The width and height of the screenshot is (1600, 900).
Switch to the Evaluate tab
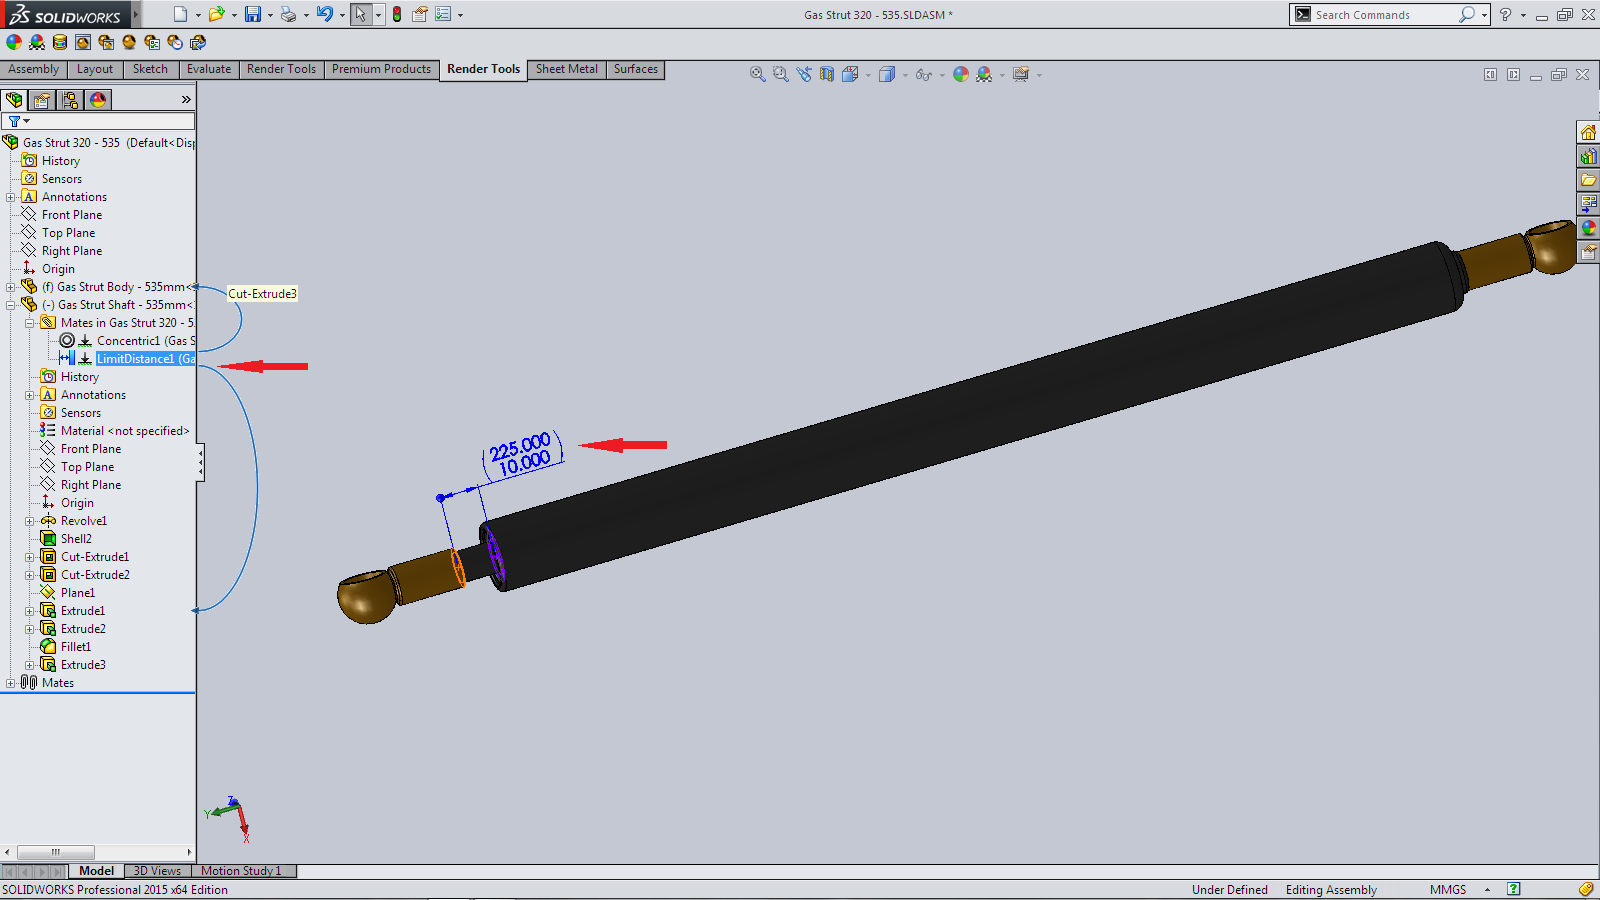208,69
